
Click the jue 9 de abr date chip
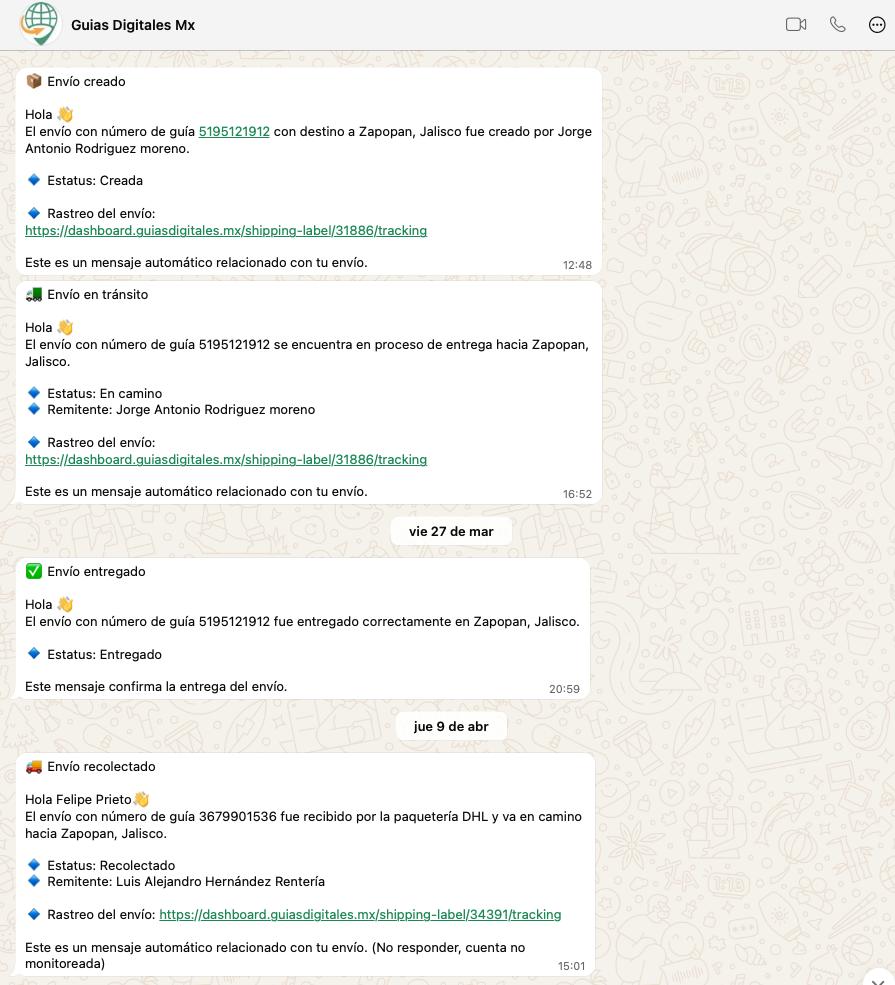451,726
